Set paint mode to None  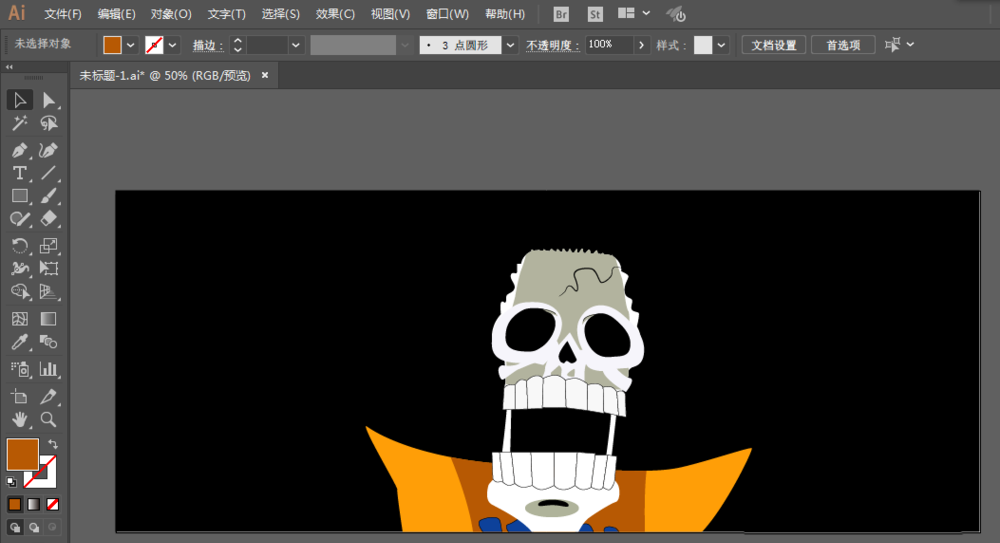click(x=53, y=504)
